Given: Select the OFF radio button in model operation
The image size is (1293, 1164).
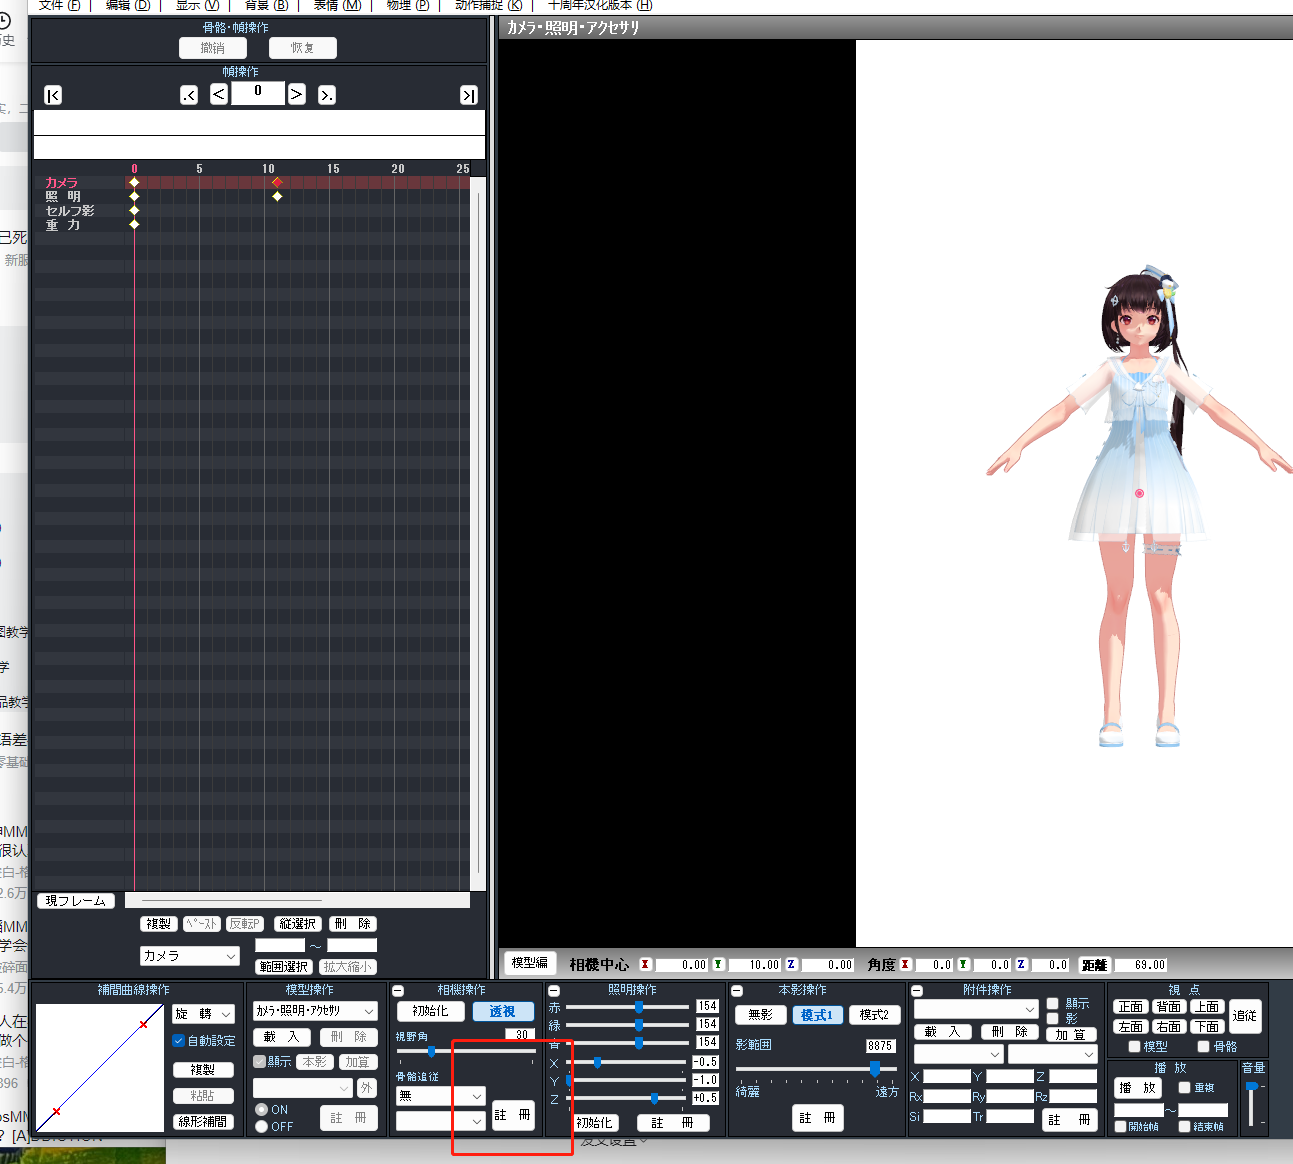Looking at the screenshot, I should pos(261,1126).
